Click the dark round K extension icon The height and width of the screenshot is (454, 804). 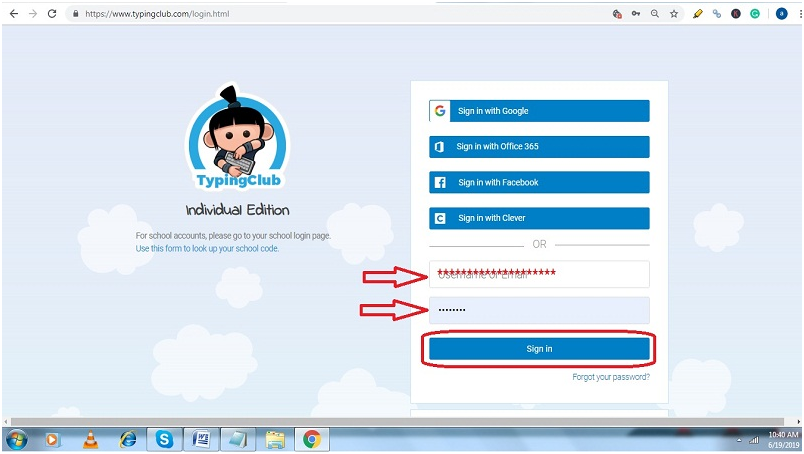point(736,14)
